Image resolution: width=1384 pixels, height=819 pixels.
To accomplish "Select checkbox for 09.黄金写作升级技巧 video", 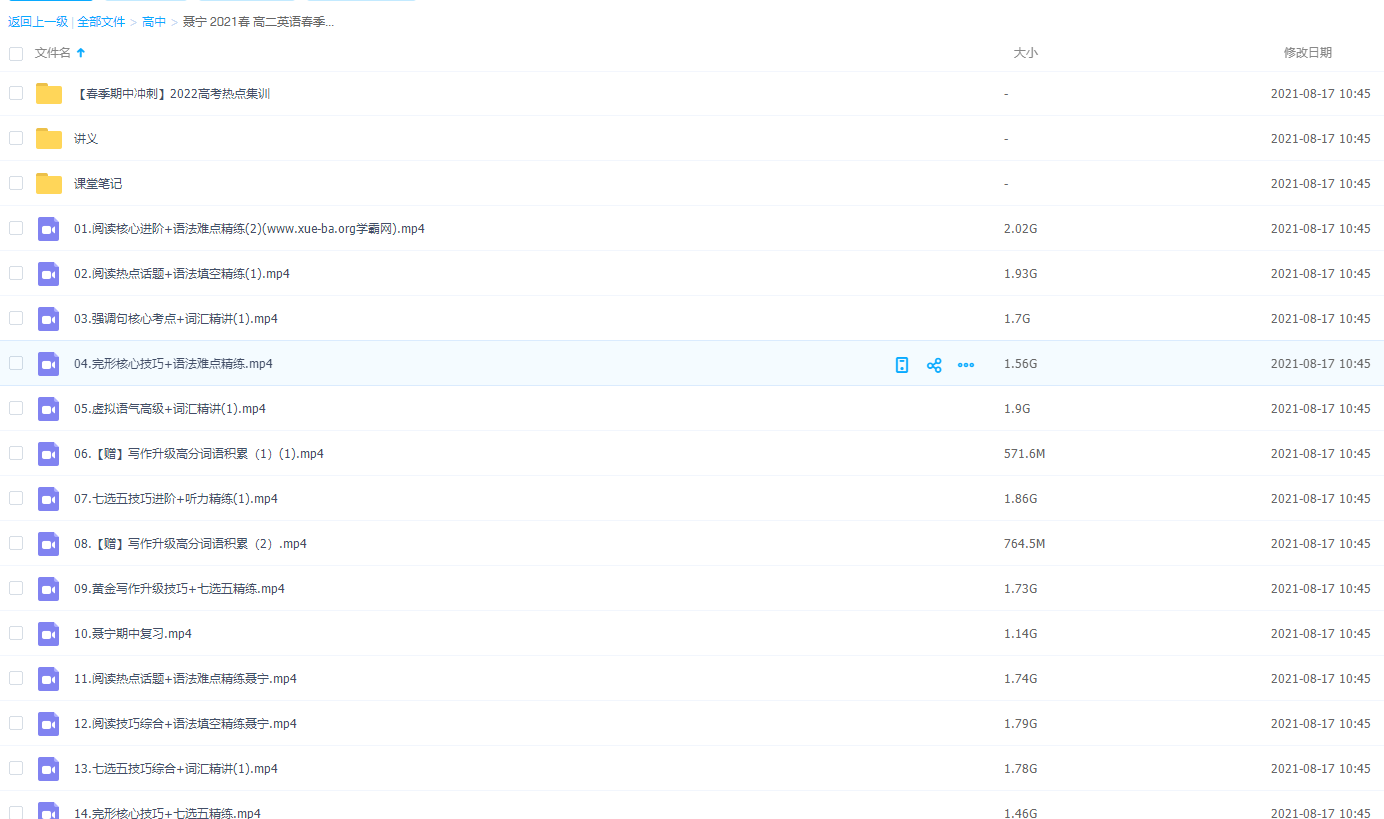I will [16, 588].
